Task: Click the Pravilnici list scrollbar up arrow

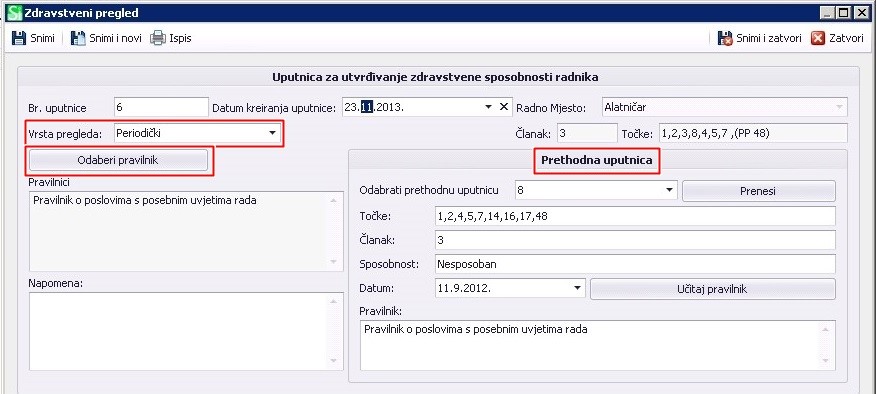Action: 334,200
